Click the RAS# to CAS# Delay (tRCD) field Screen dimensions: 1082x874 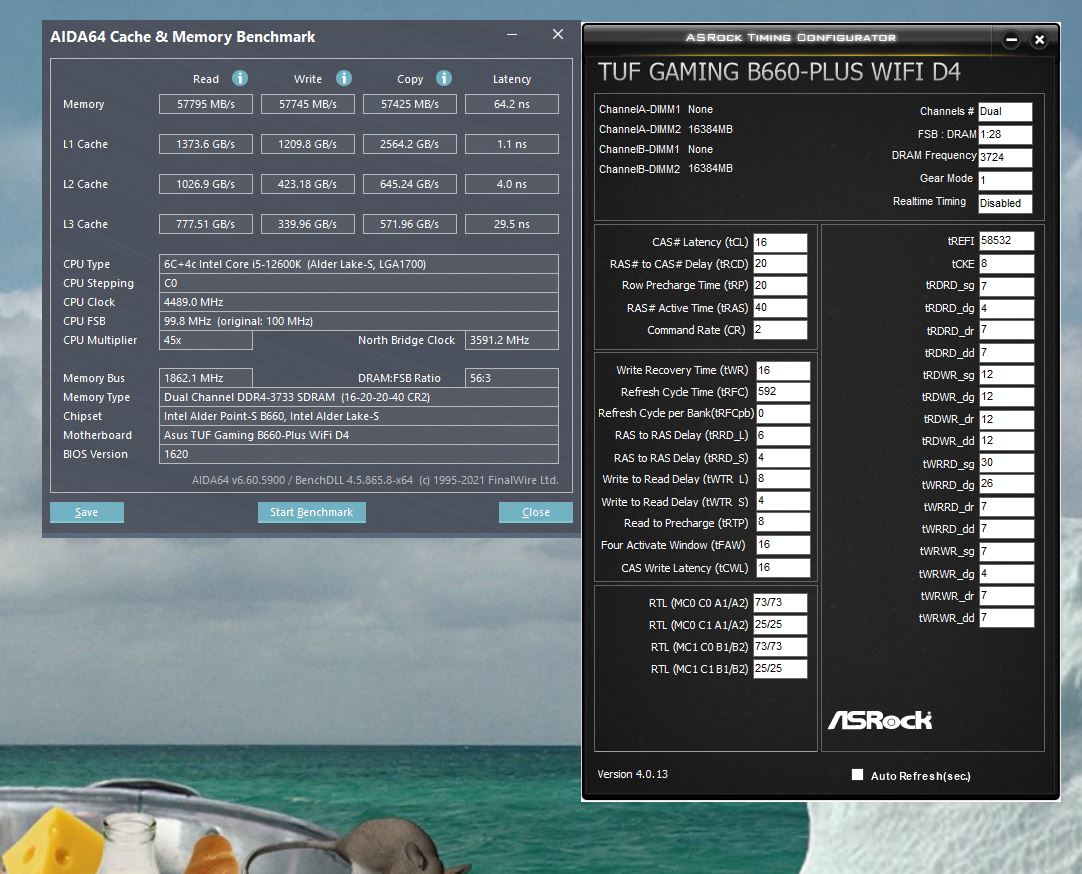[x=780, y=264]
